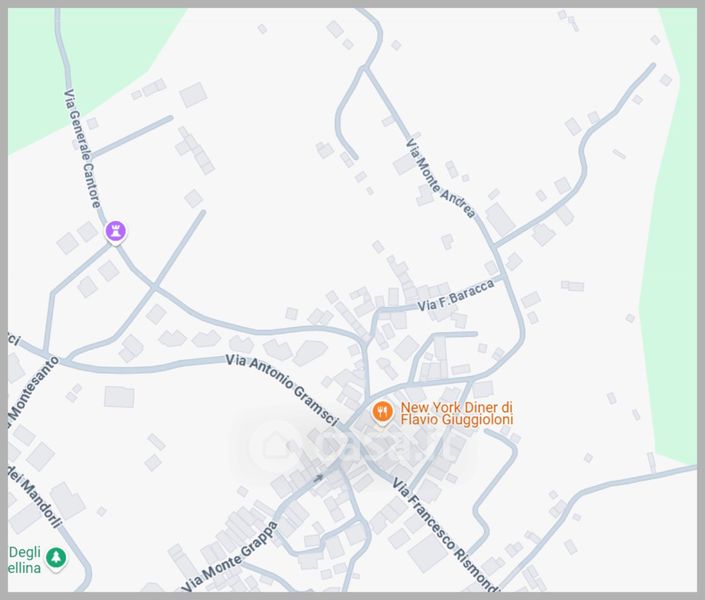Image resolution: width=705 pixels, height=600 pixels.
Task: Click the Via Antonio Gramsci street label
Action: click(282, 390)
